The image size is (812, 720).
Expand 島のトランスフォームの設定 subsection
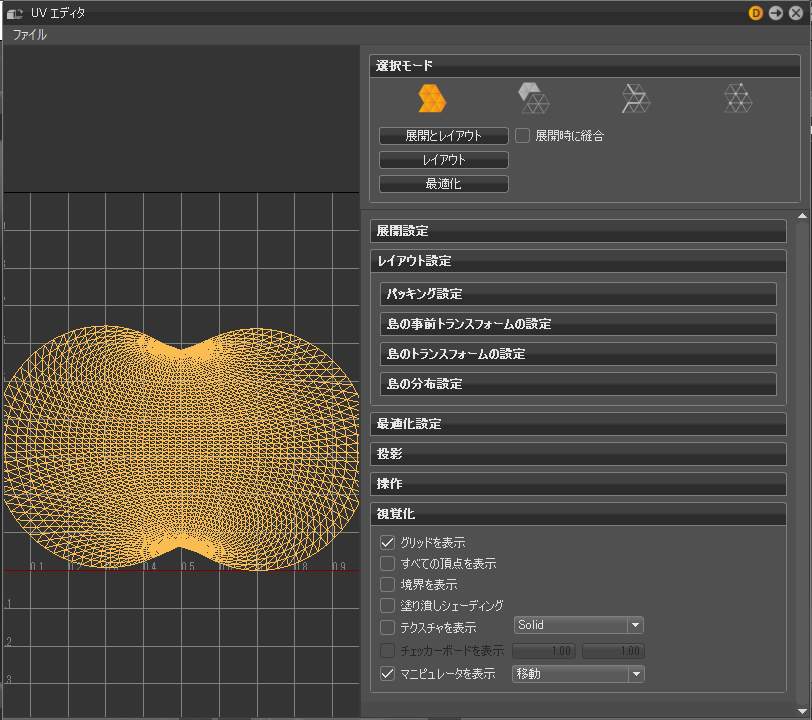[x=578, y=354]
